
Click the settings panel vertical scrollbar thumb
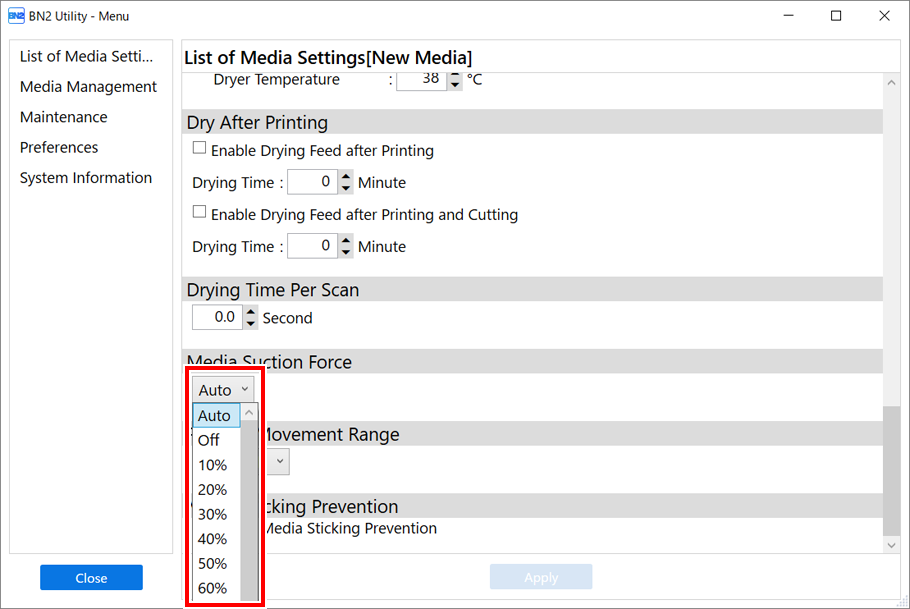pos(892,468)
